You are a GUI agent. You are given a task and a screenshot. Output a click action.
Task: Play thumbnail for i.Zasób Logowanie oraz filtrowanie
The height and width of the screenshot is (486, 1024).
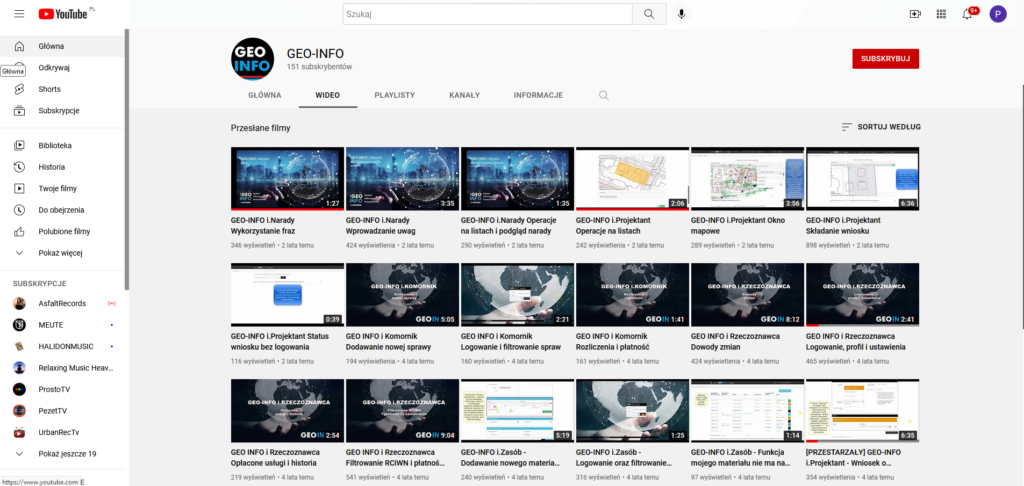632,410
